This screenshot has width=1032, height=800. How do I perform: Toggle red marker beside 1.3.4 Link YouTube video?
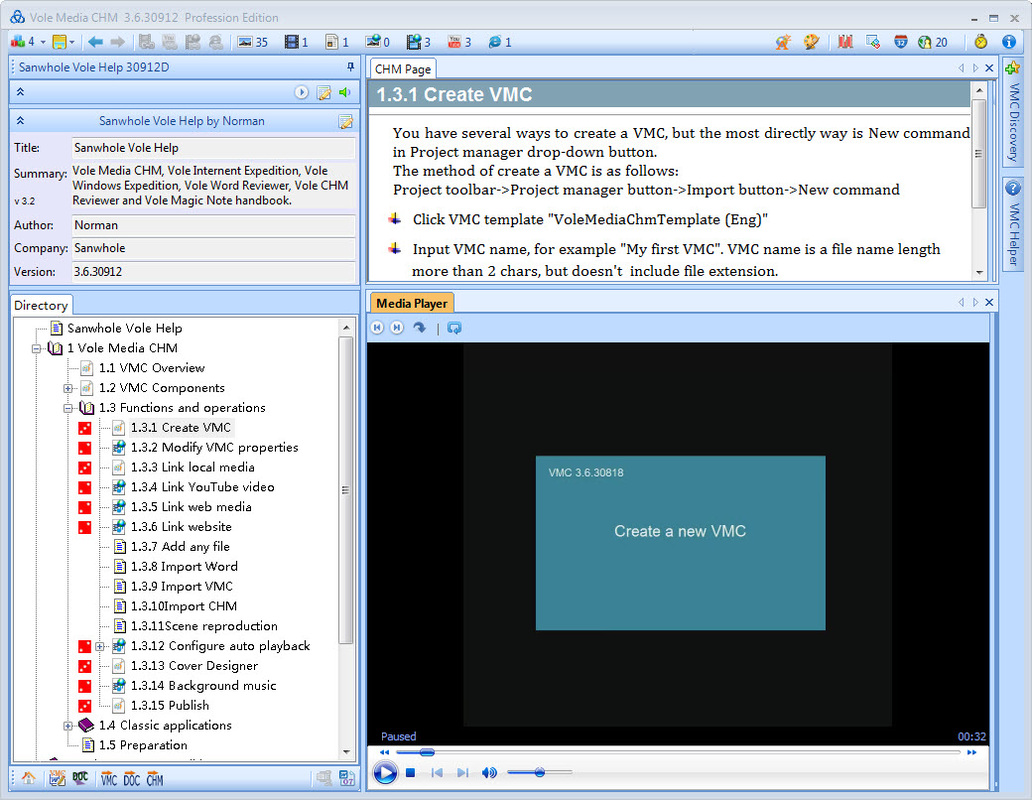pos(85,488)
